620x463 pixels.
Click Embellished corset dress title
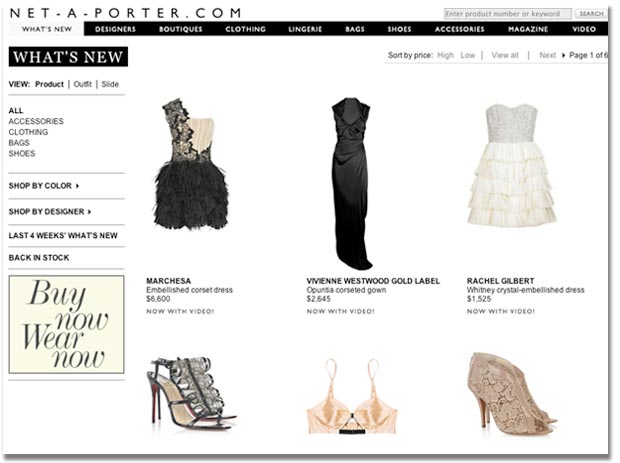[x=189, y=290]
